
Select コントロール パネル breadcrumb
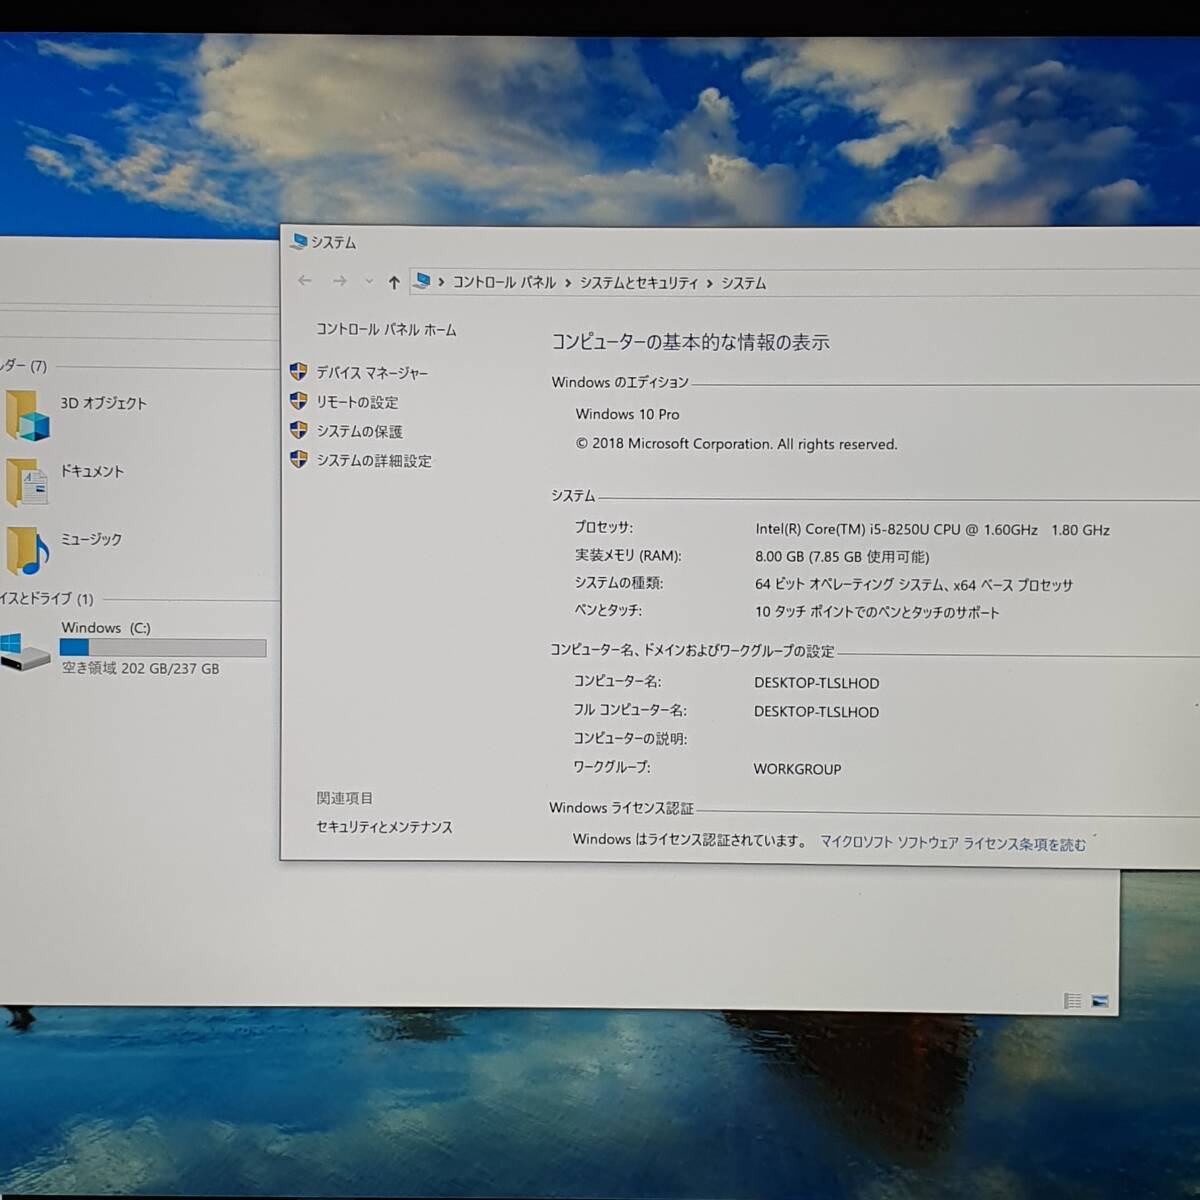pyautogui.click(x=504, y=282)
